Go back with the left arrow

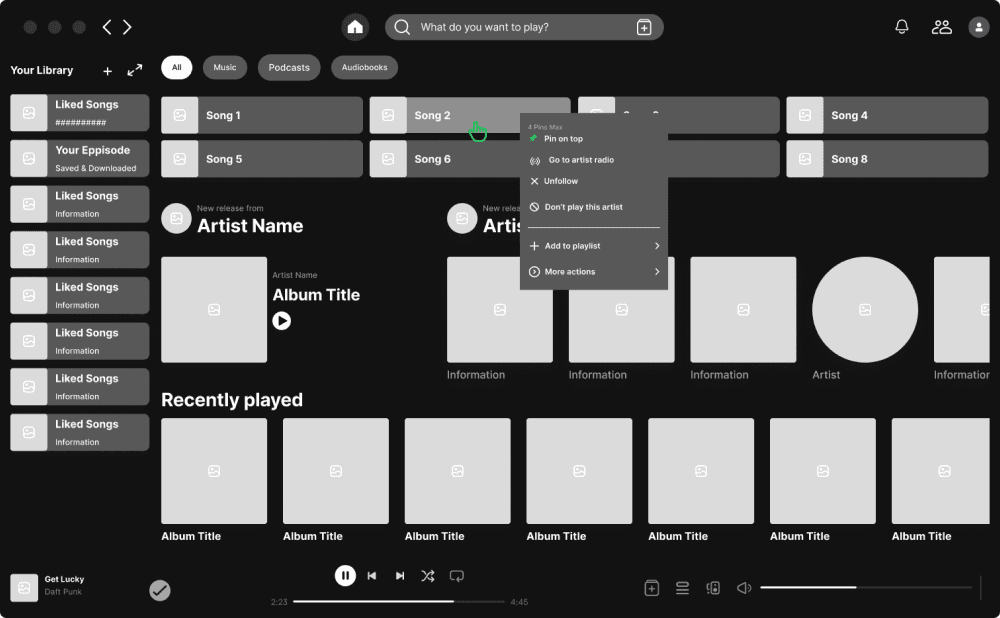107,27
